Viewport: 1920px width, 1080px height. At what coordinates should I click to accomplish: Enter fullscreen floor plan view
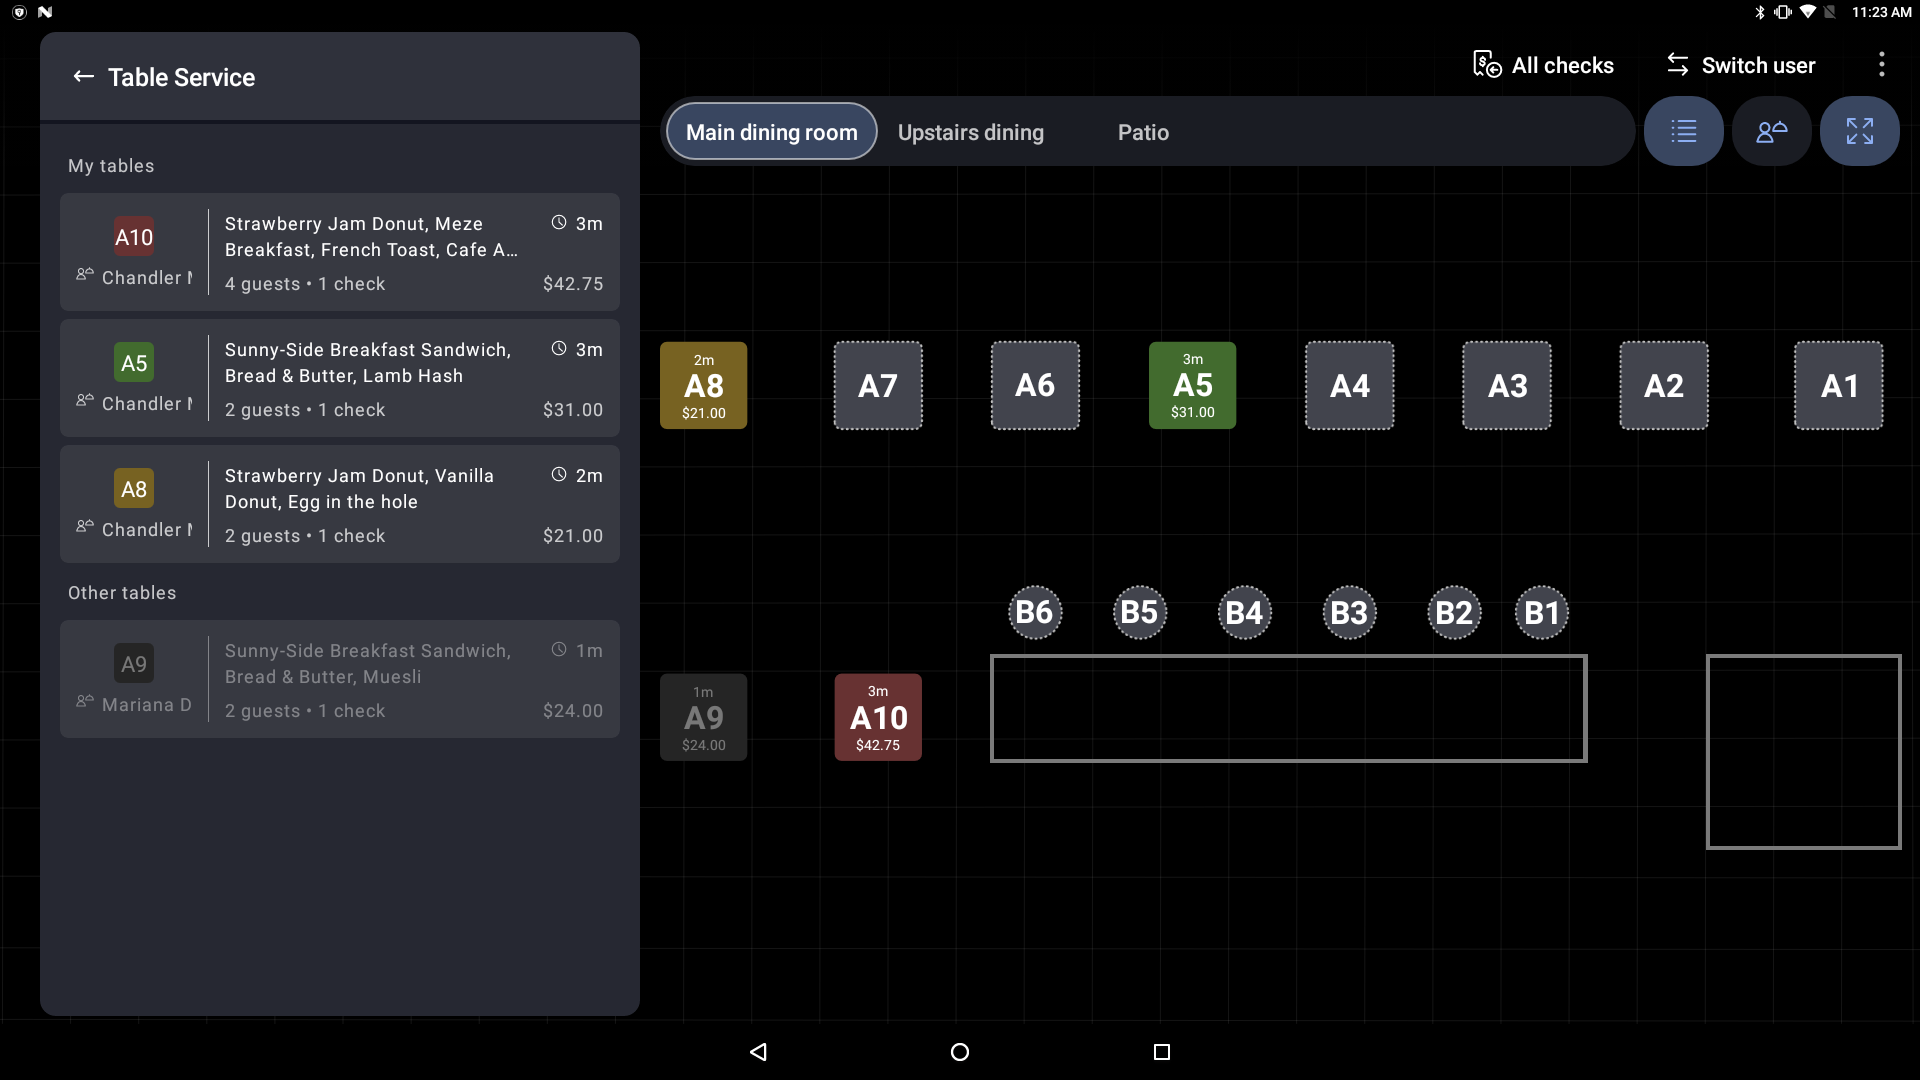coord(1859,131)
